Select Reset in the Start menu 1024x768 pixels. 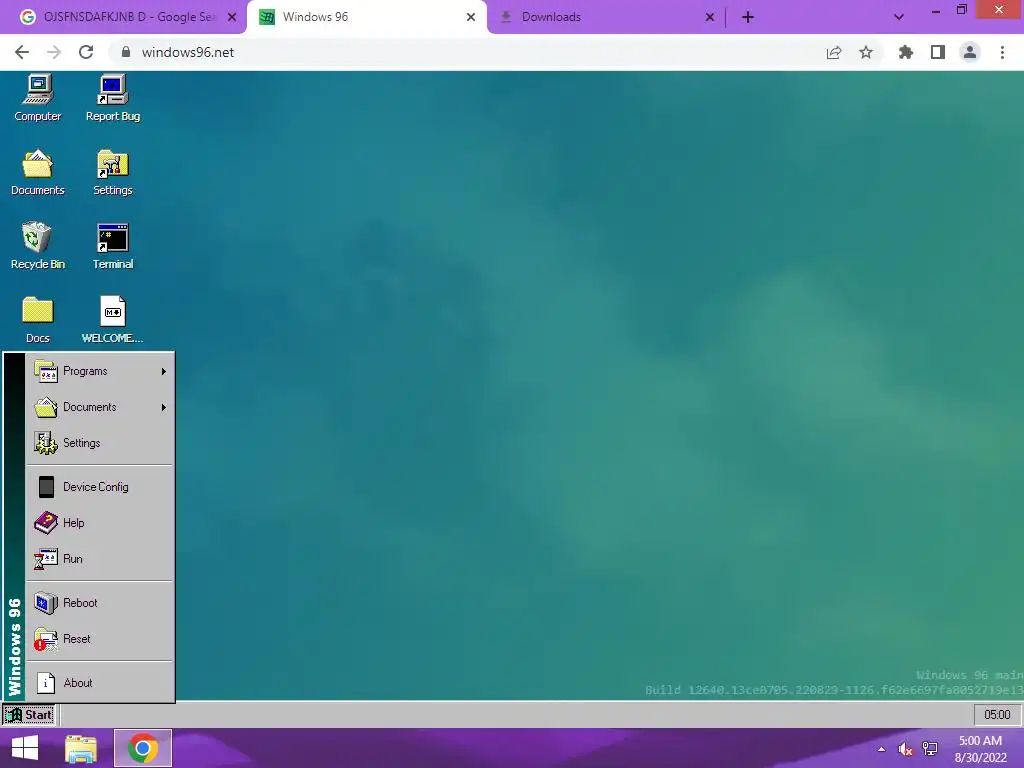point(99,639)
